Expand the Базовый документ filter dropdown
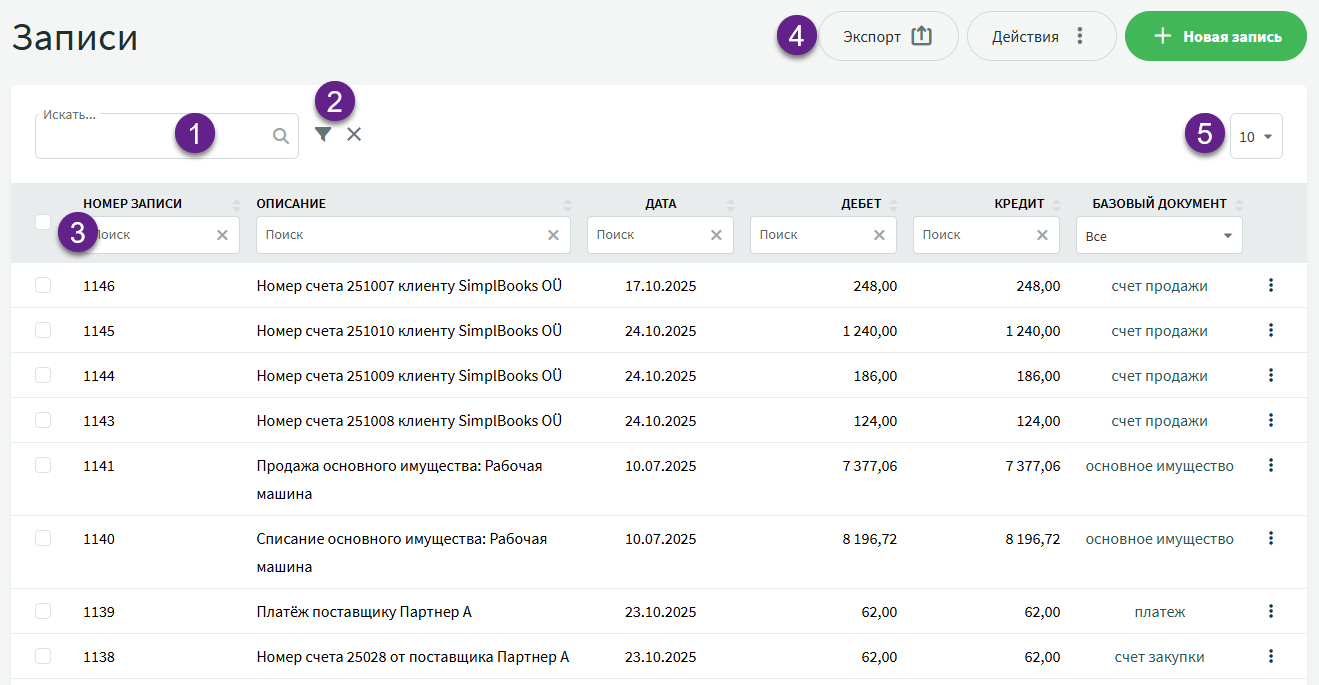Screen dimensions: 1319x685 [x=1159, y=236]
